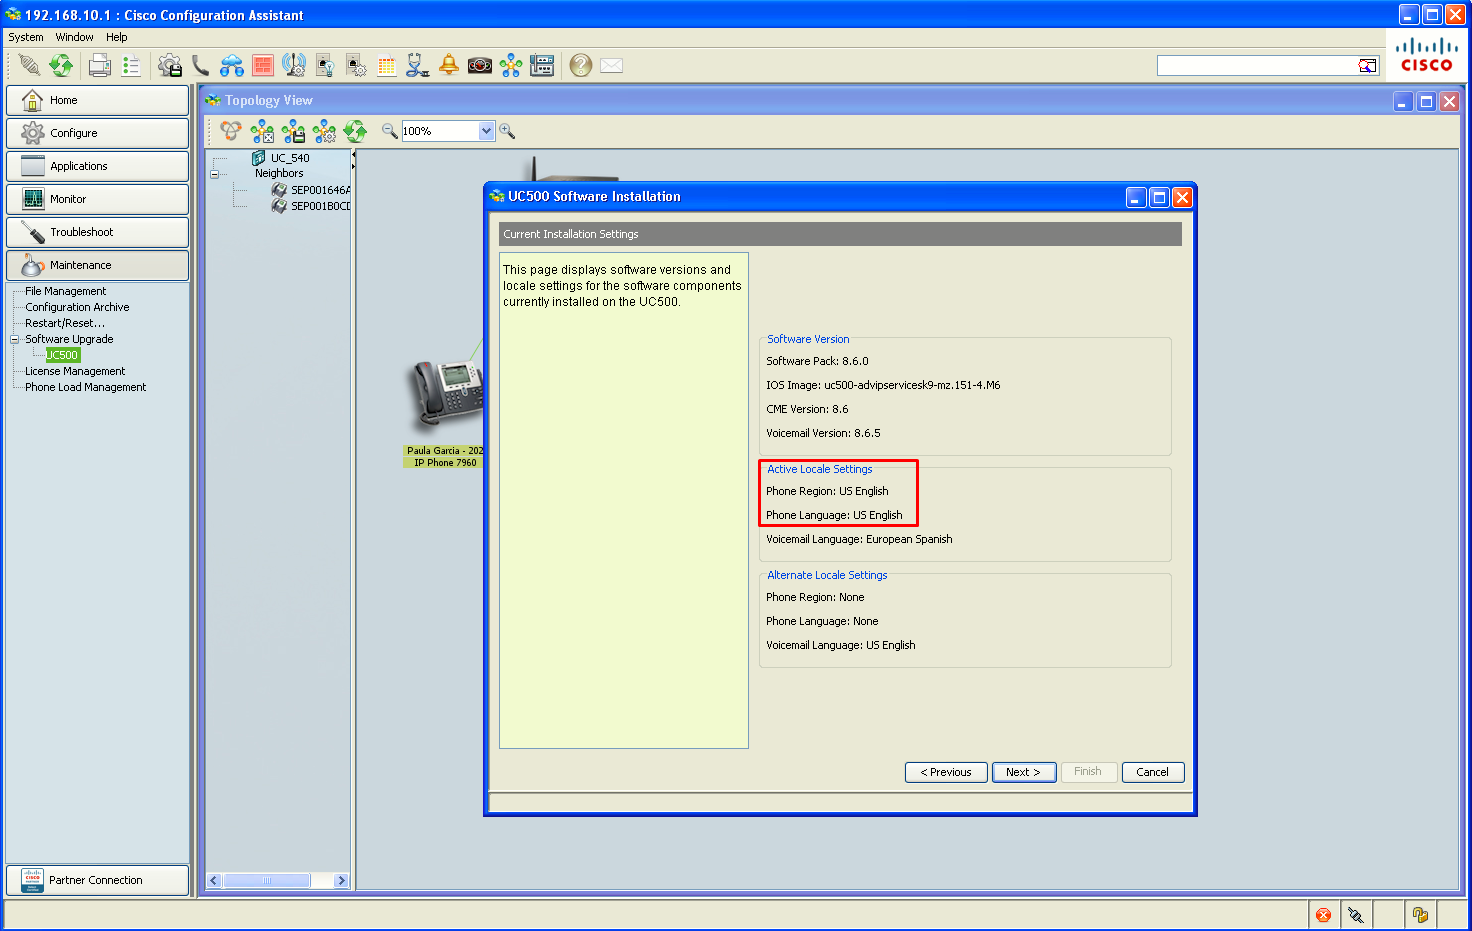Click the Front Panel device icon
The height and width of the screenshot is (931, 1472).
(542, 65)
